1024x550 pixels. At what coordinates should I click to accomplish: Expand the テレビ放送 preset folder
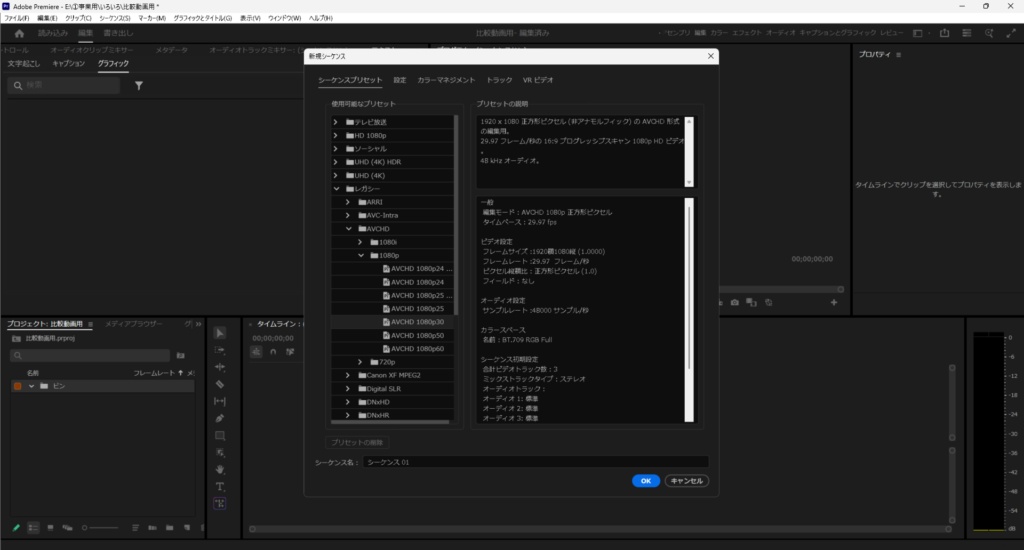[x=336, y=122]
